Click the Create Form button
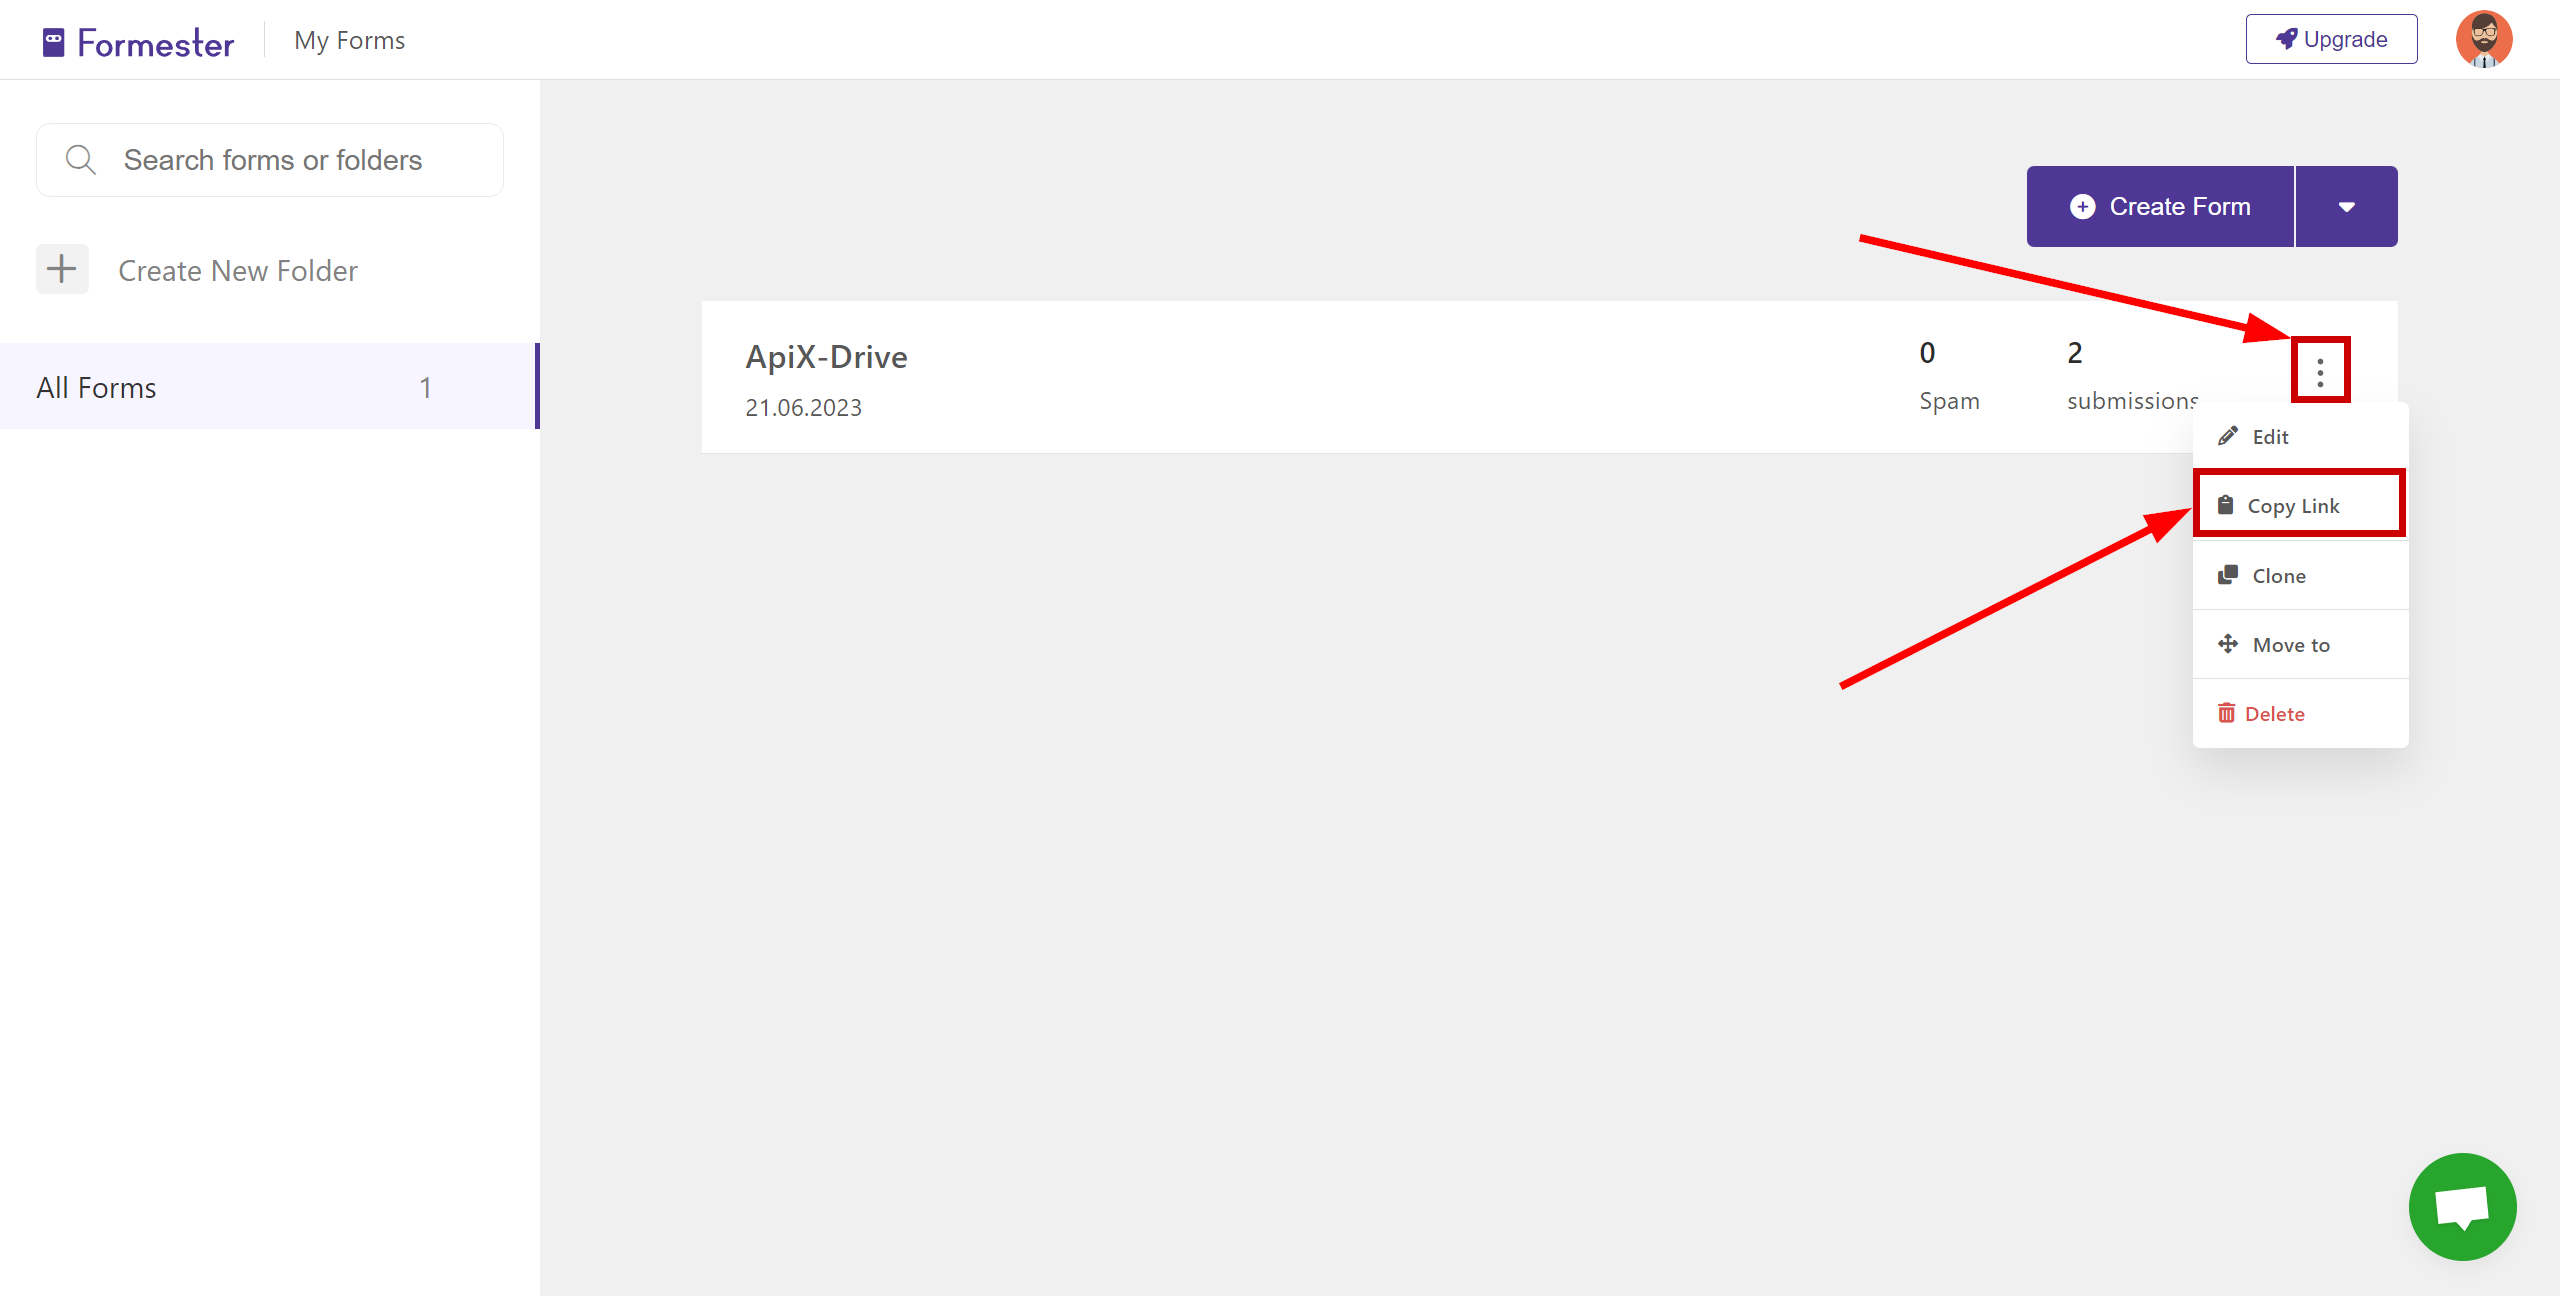Screen dimensions: 2560x1296 coord(2160,205)
